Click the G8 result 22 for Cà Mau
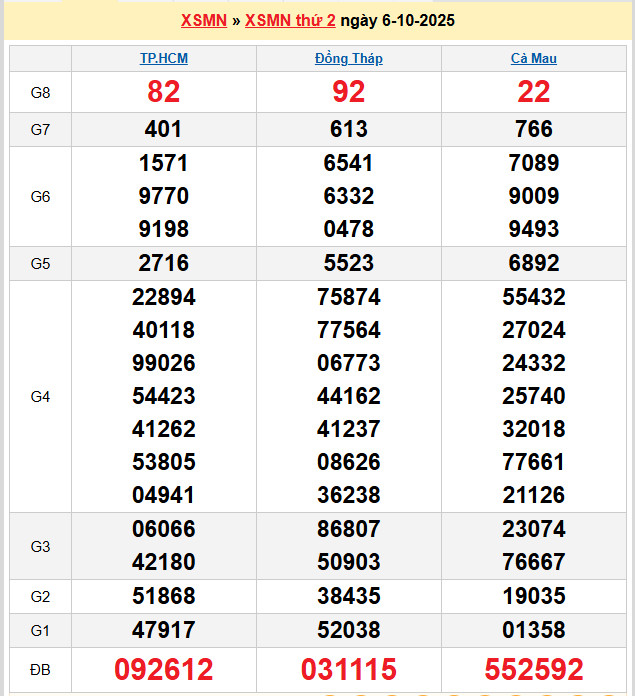The image size is (635, 696). [533, 92]
